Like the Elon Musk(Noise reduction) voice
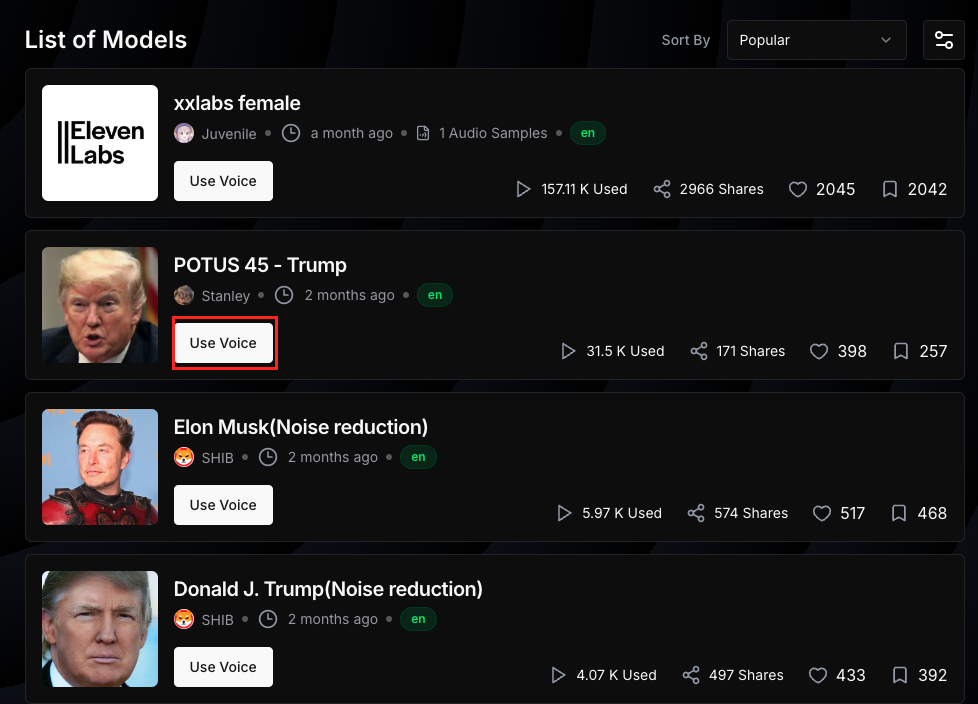This screenshot has height=704, width=978. (x=822, y=513)
